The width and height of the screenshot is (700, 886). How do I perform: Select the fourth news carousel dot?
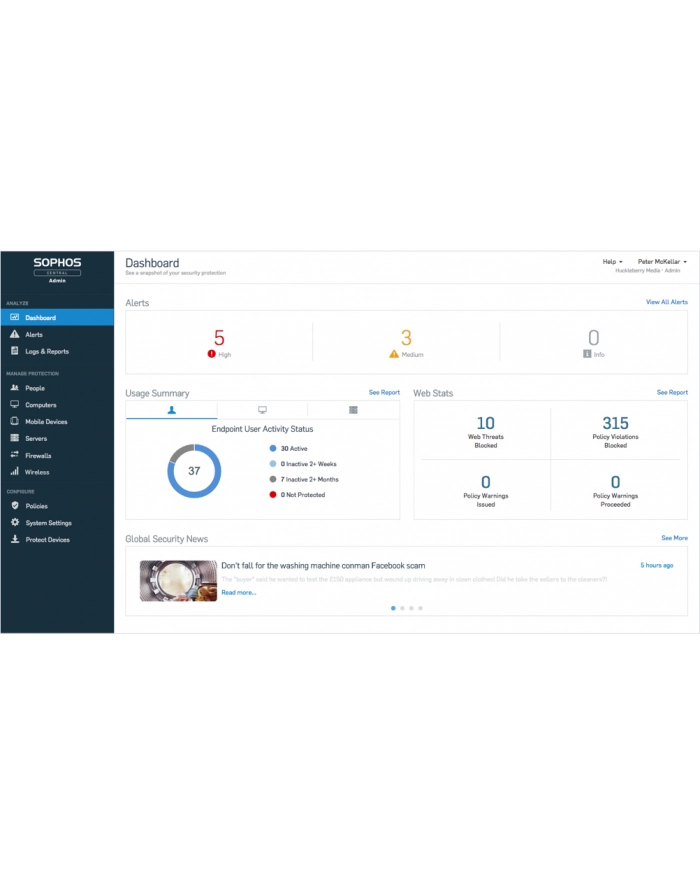tap(420, 608)
